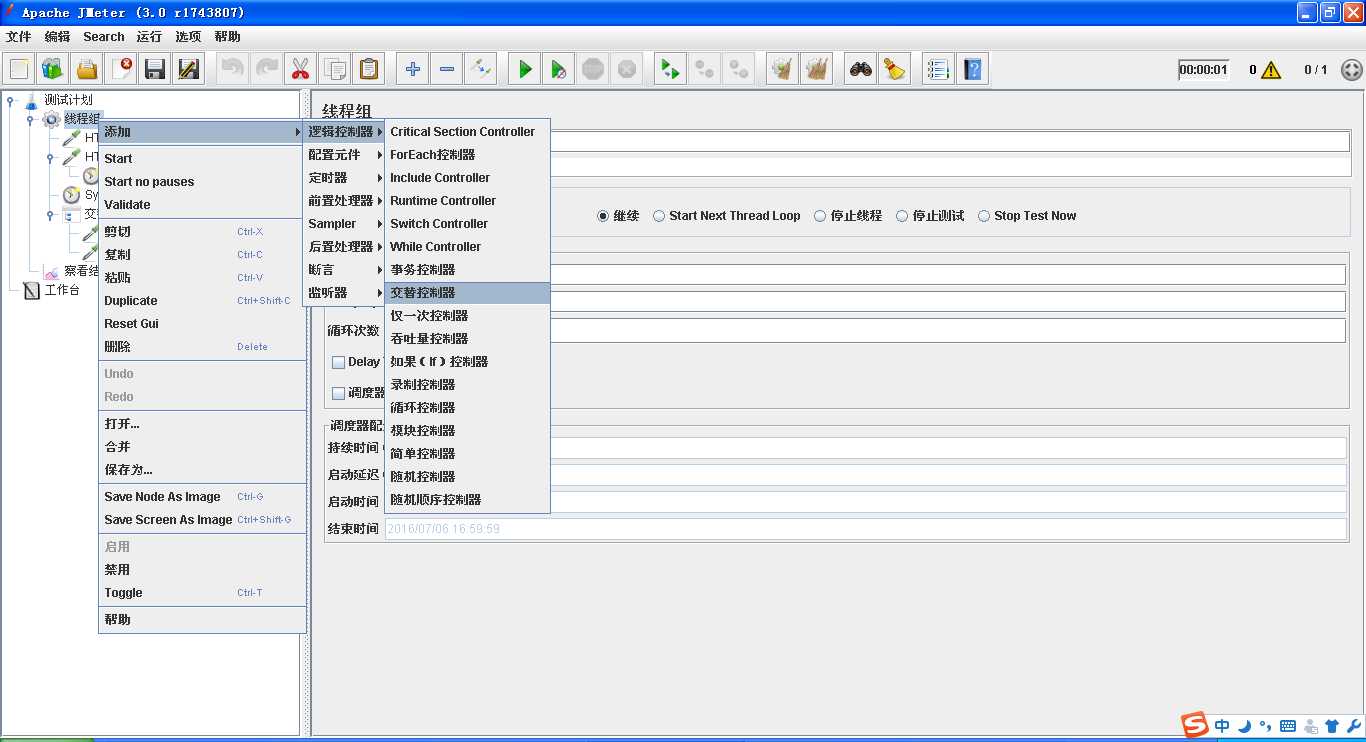Viewport: 1366px width, 742px height.
Task: Choose 交替控制器 from controller submenu
Action: (467, 293)
